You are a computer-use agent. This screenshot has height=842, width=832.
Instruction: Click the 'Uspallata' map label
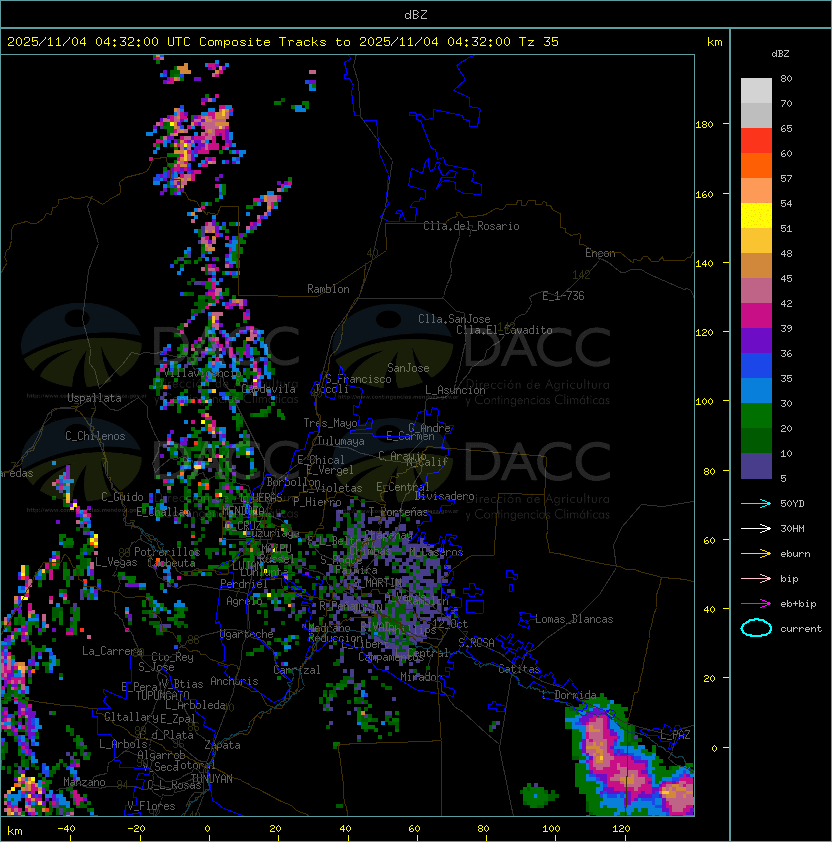click(94, 398)
